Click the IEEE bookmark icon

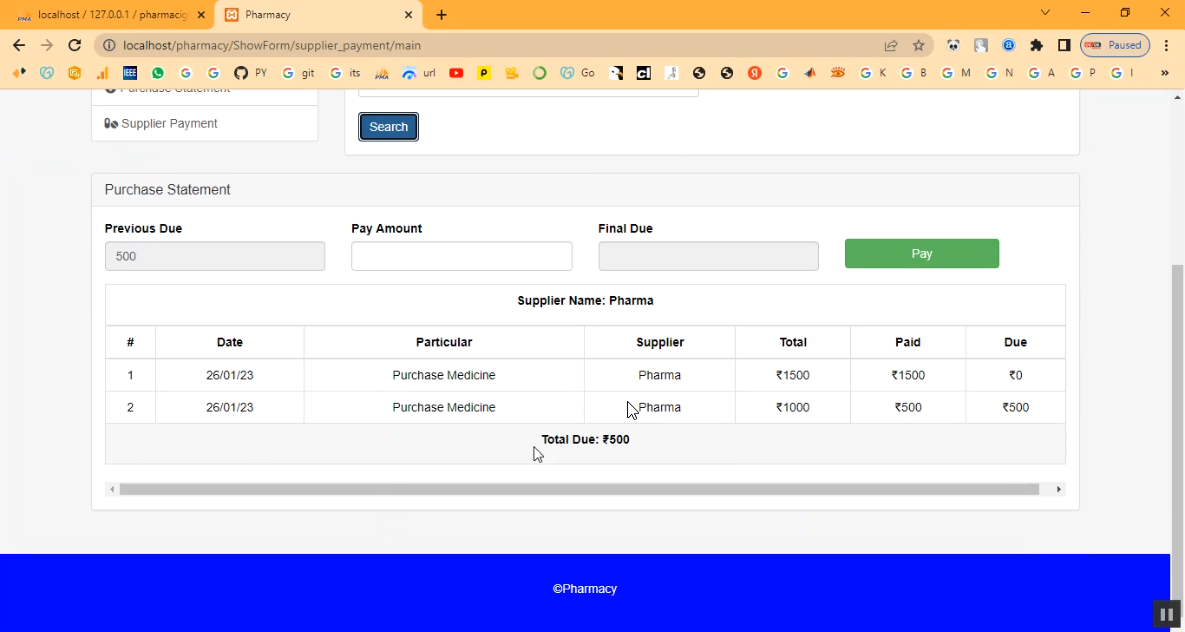point(130,73)
